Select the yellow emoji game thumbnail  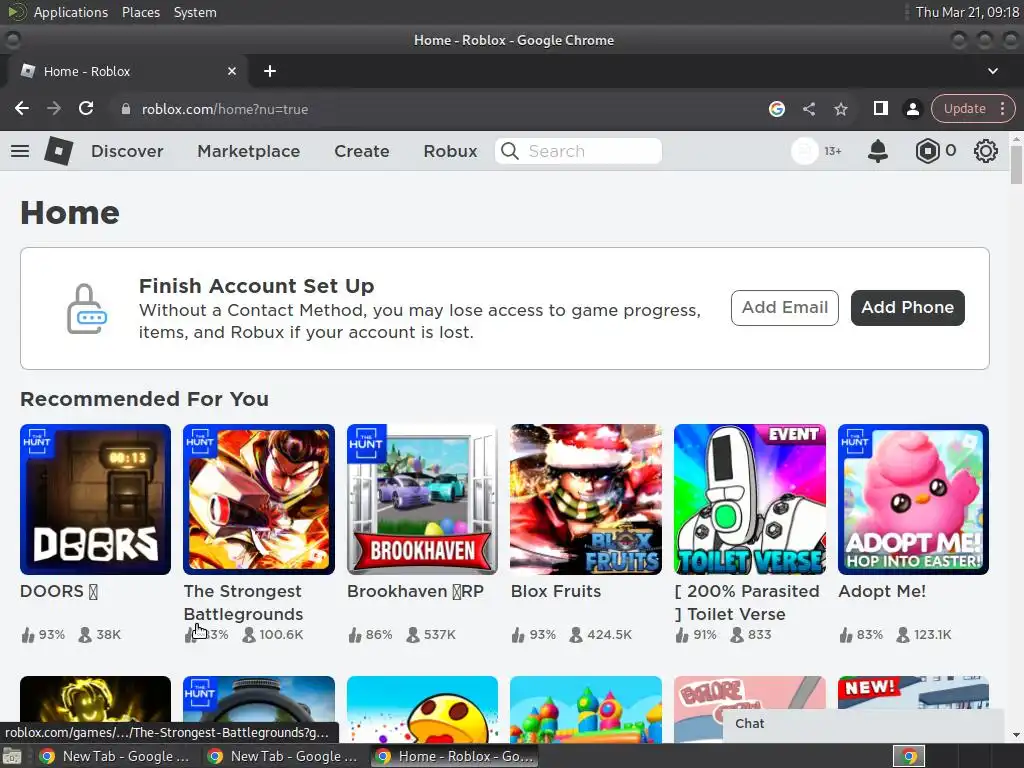[423, 709]
